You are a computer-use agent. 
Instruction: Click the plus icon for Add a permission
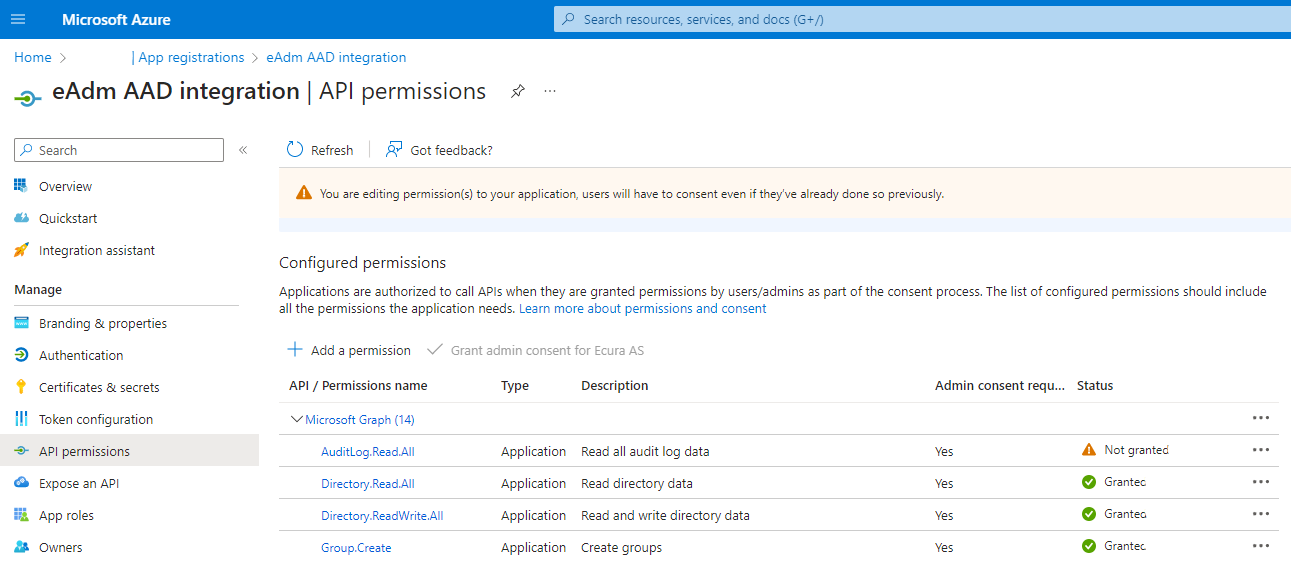pyautogui.click(x=295, y=350)
